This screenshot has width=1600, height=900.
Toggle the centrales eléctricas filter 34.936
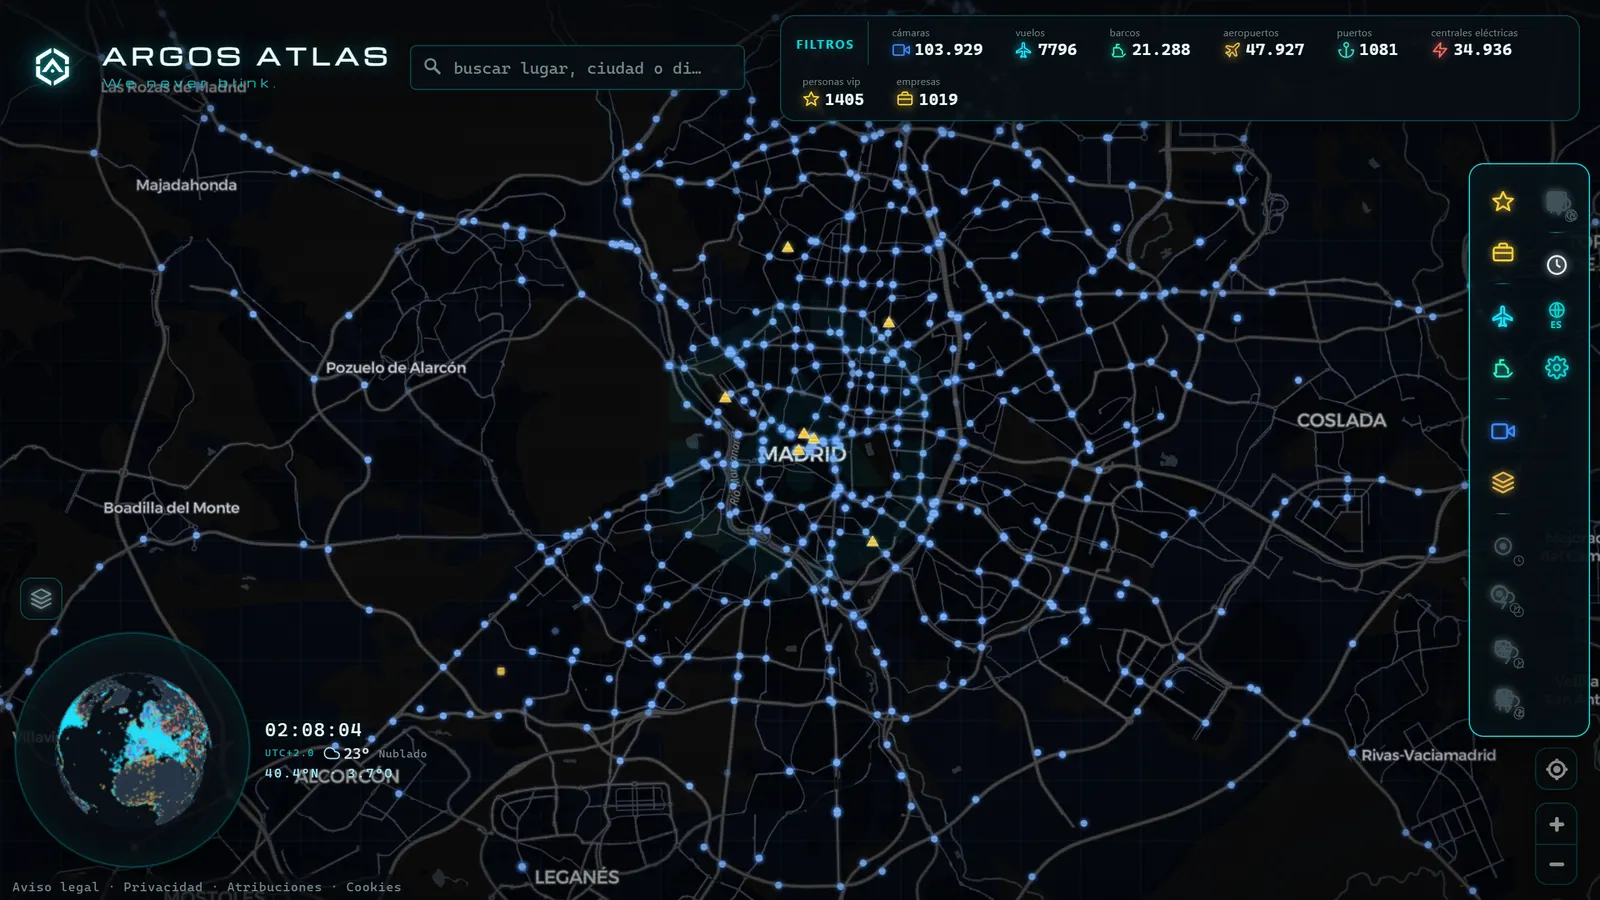point(1474,43)
